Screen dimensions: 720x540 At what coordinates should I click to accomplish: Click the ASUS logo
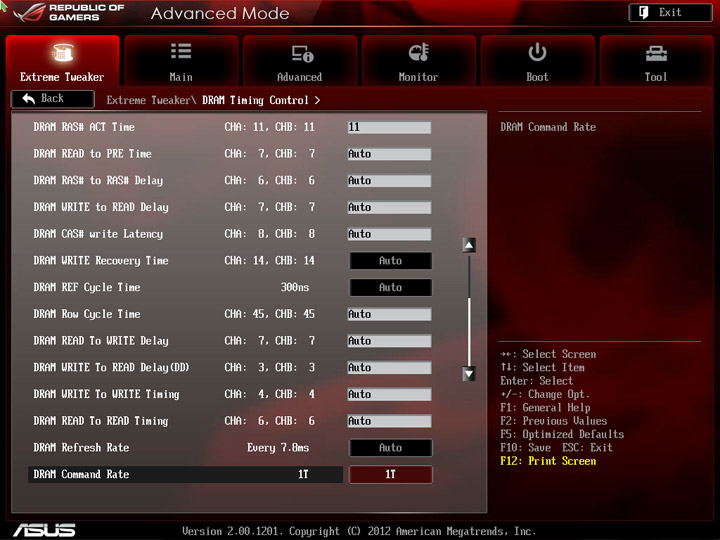pyautogui.click(x=44, y=530)
